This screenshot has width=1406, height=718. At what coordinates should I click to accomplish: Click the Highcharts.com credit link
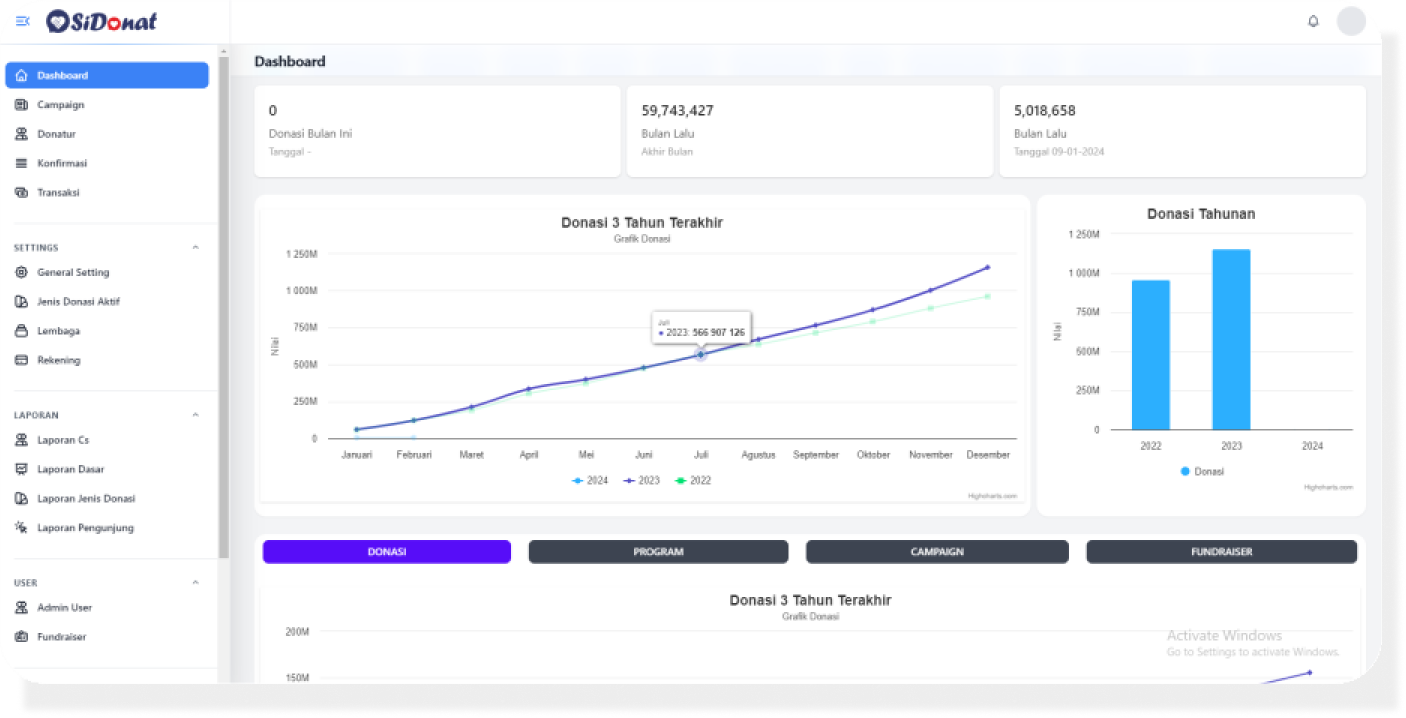tap(991, 496)
